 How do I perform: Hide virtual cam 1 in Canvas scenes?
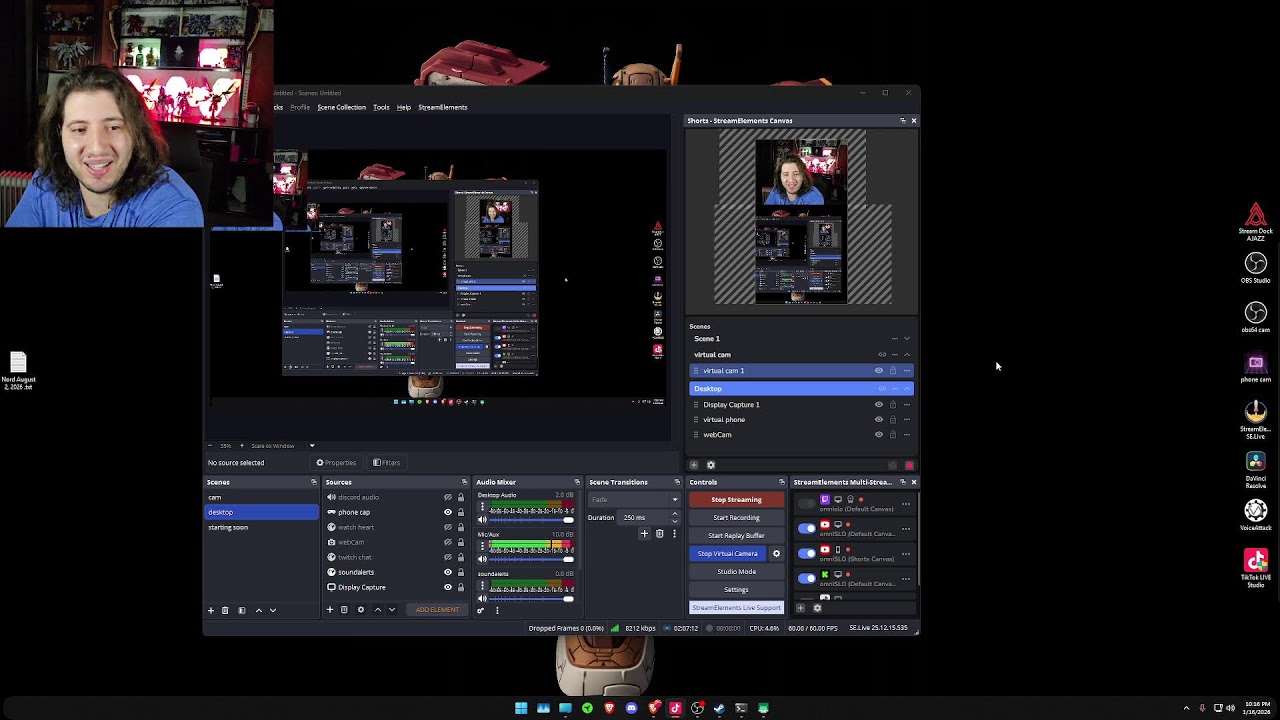tap(879, 371)
